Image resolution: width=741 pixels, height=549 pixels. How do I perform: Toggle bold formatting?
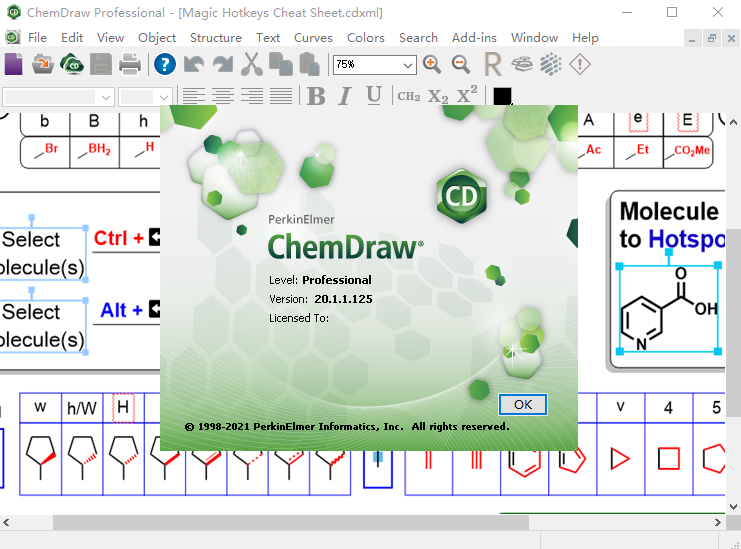[316, 96]
